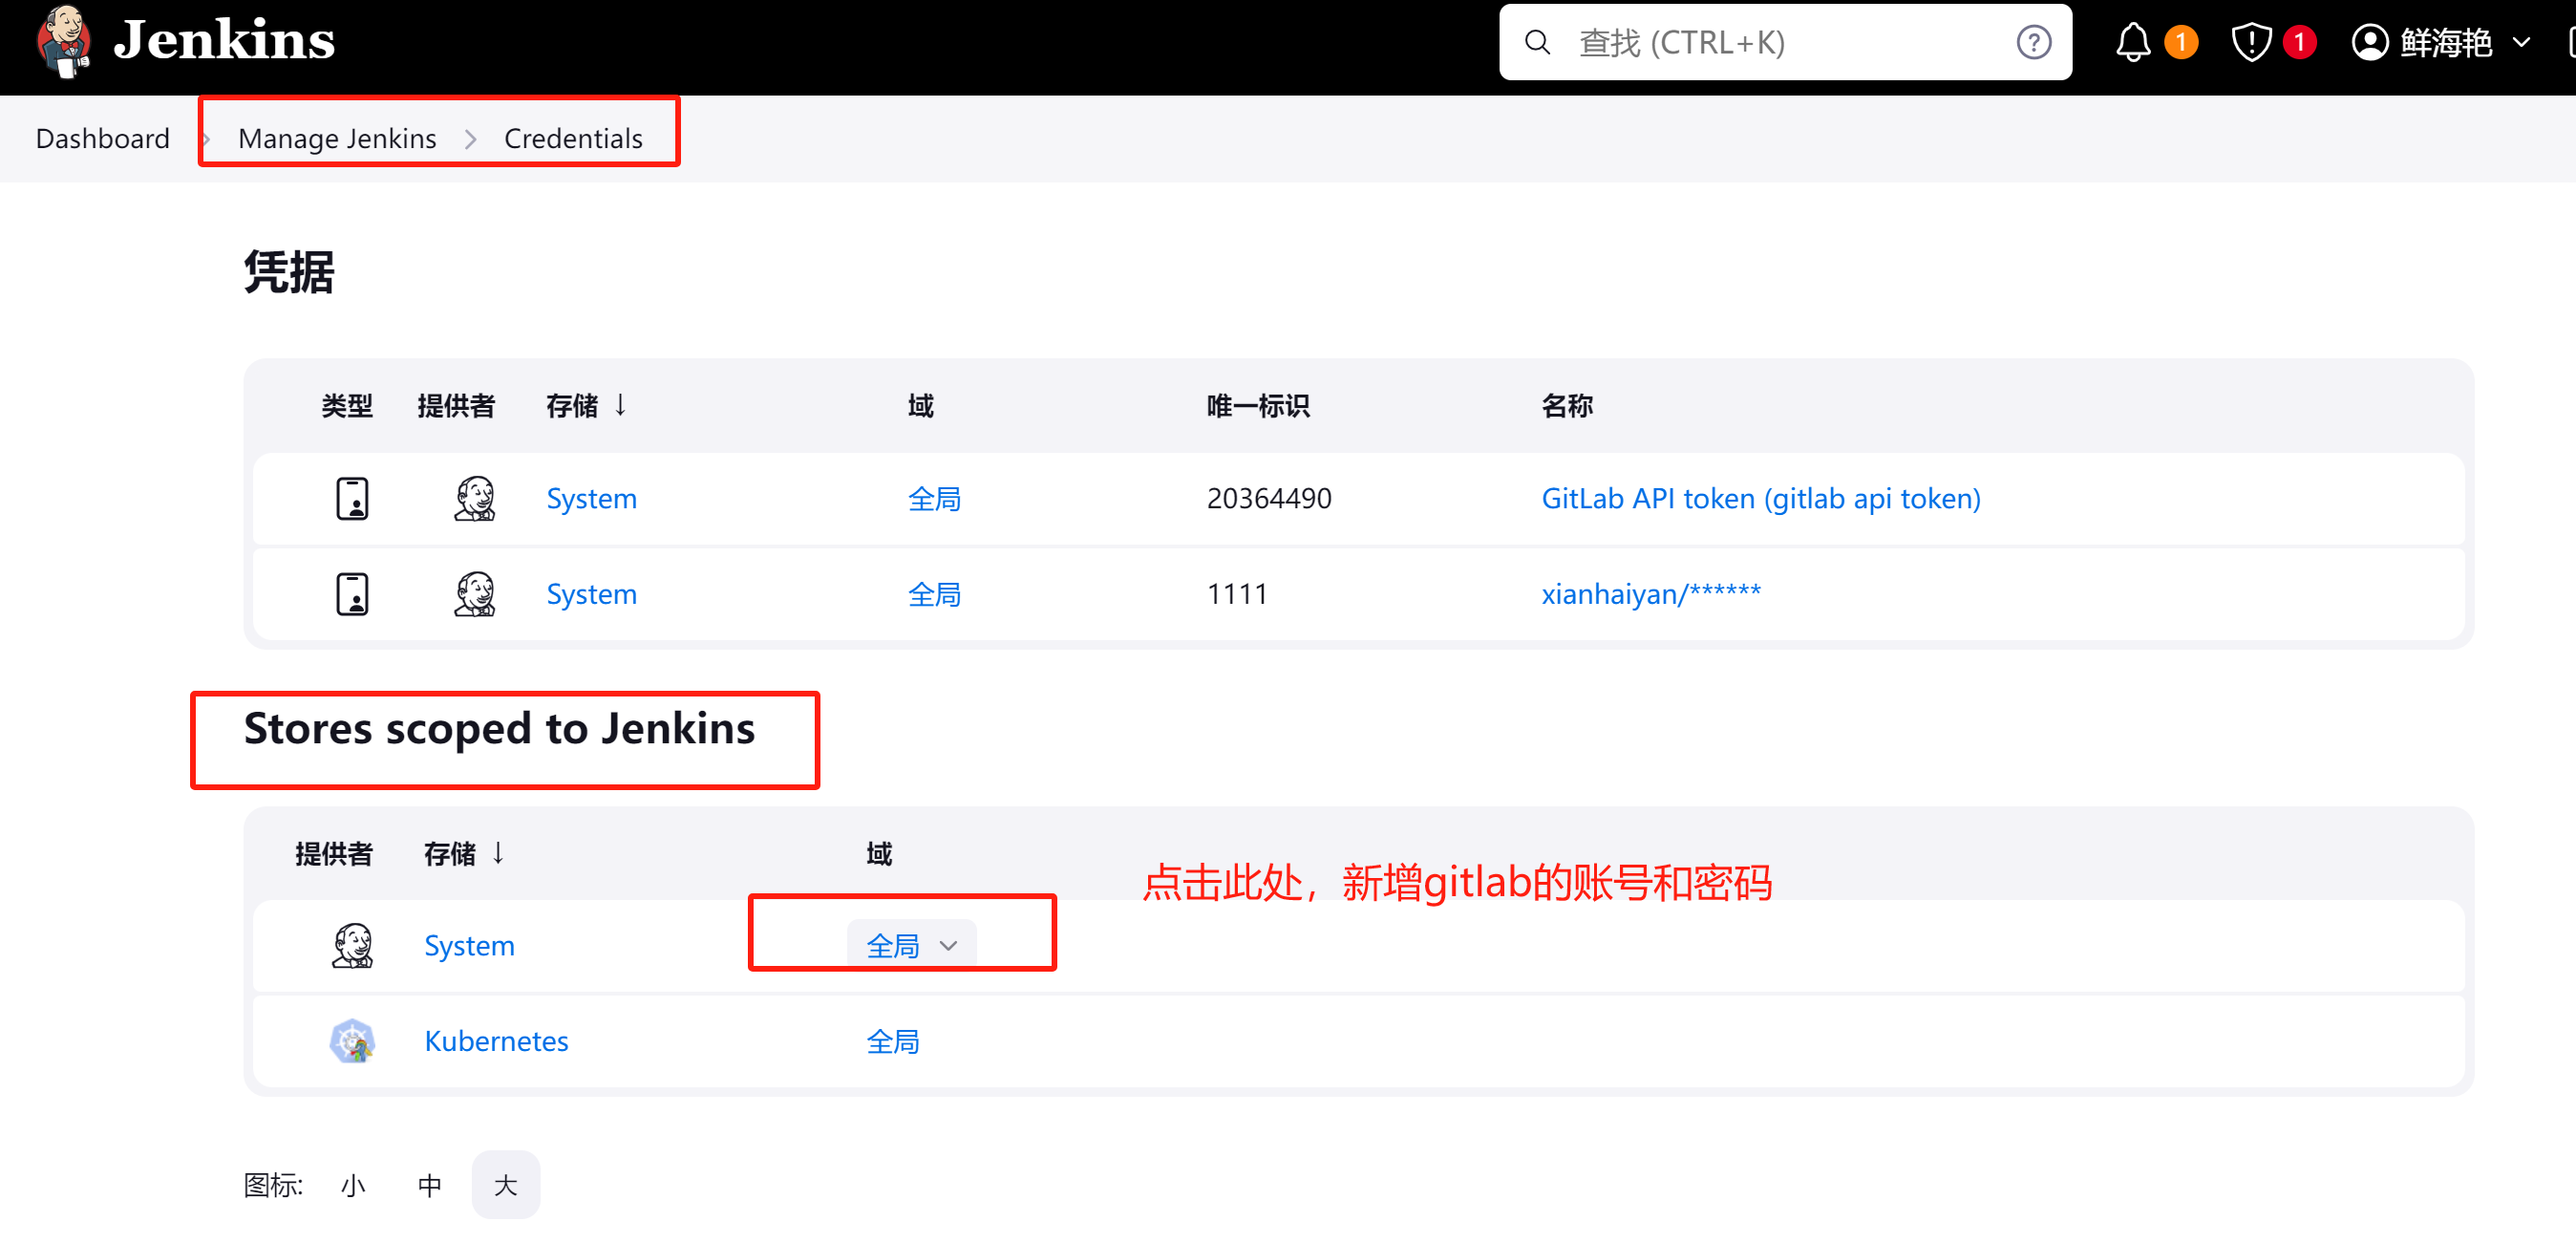Screen dimensions: 2576x1243
Task: Open the account dropdown chevron next to 鲜海艳
Action: [2523, 42]
